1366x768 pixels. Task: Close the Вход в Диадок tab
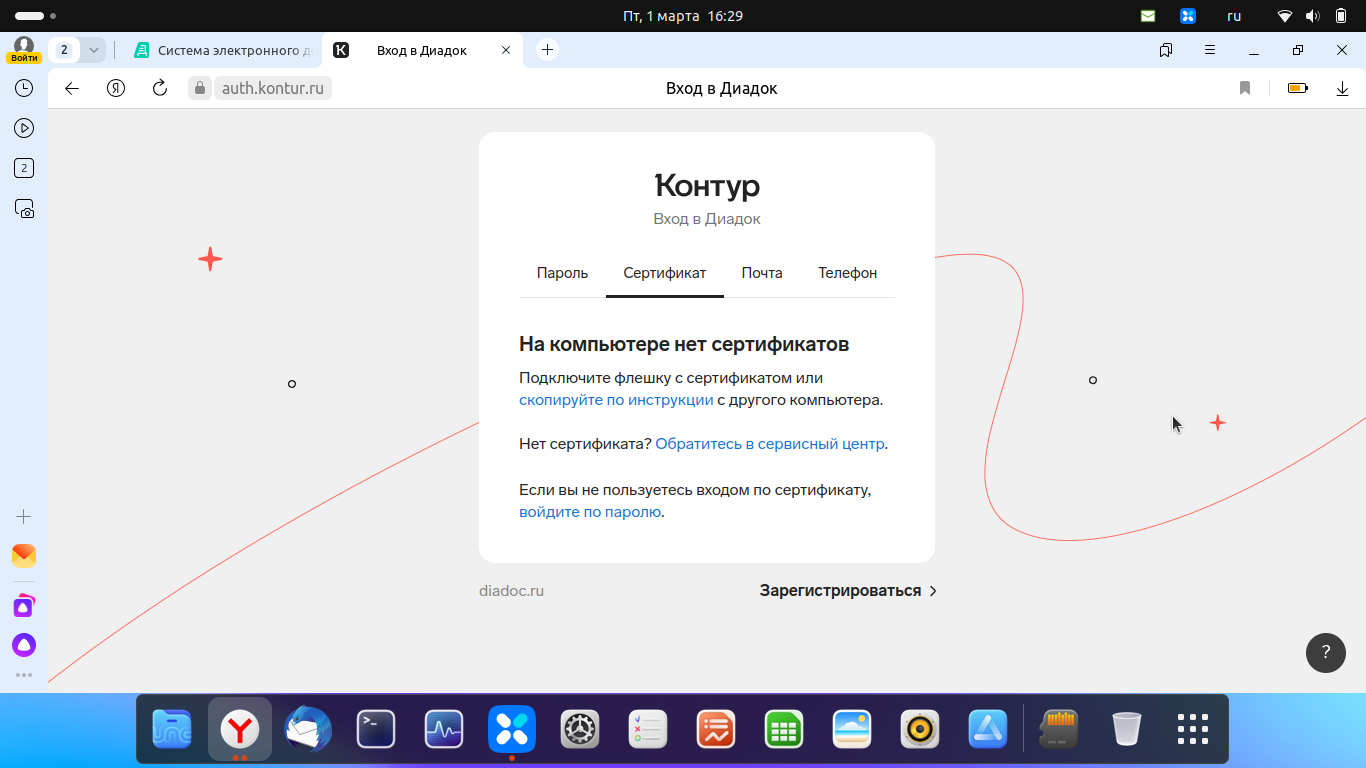[506, 50]
